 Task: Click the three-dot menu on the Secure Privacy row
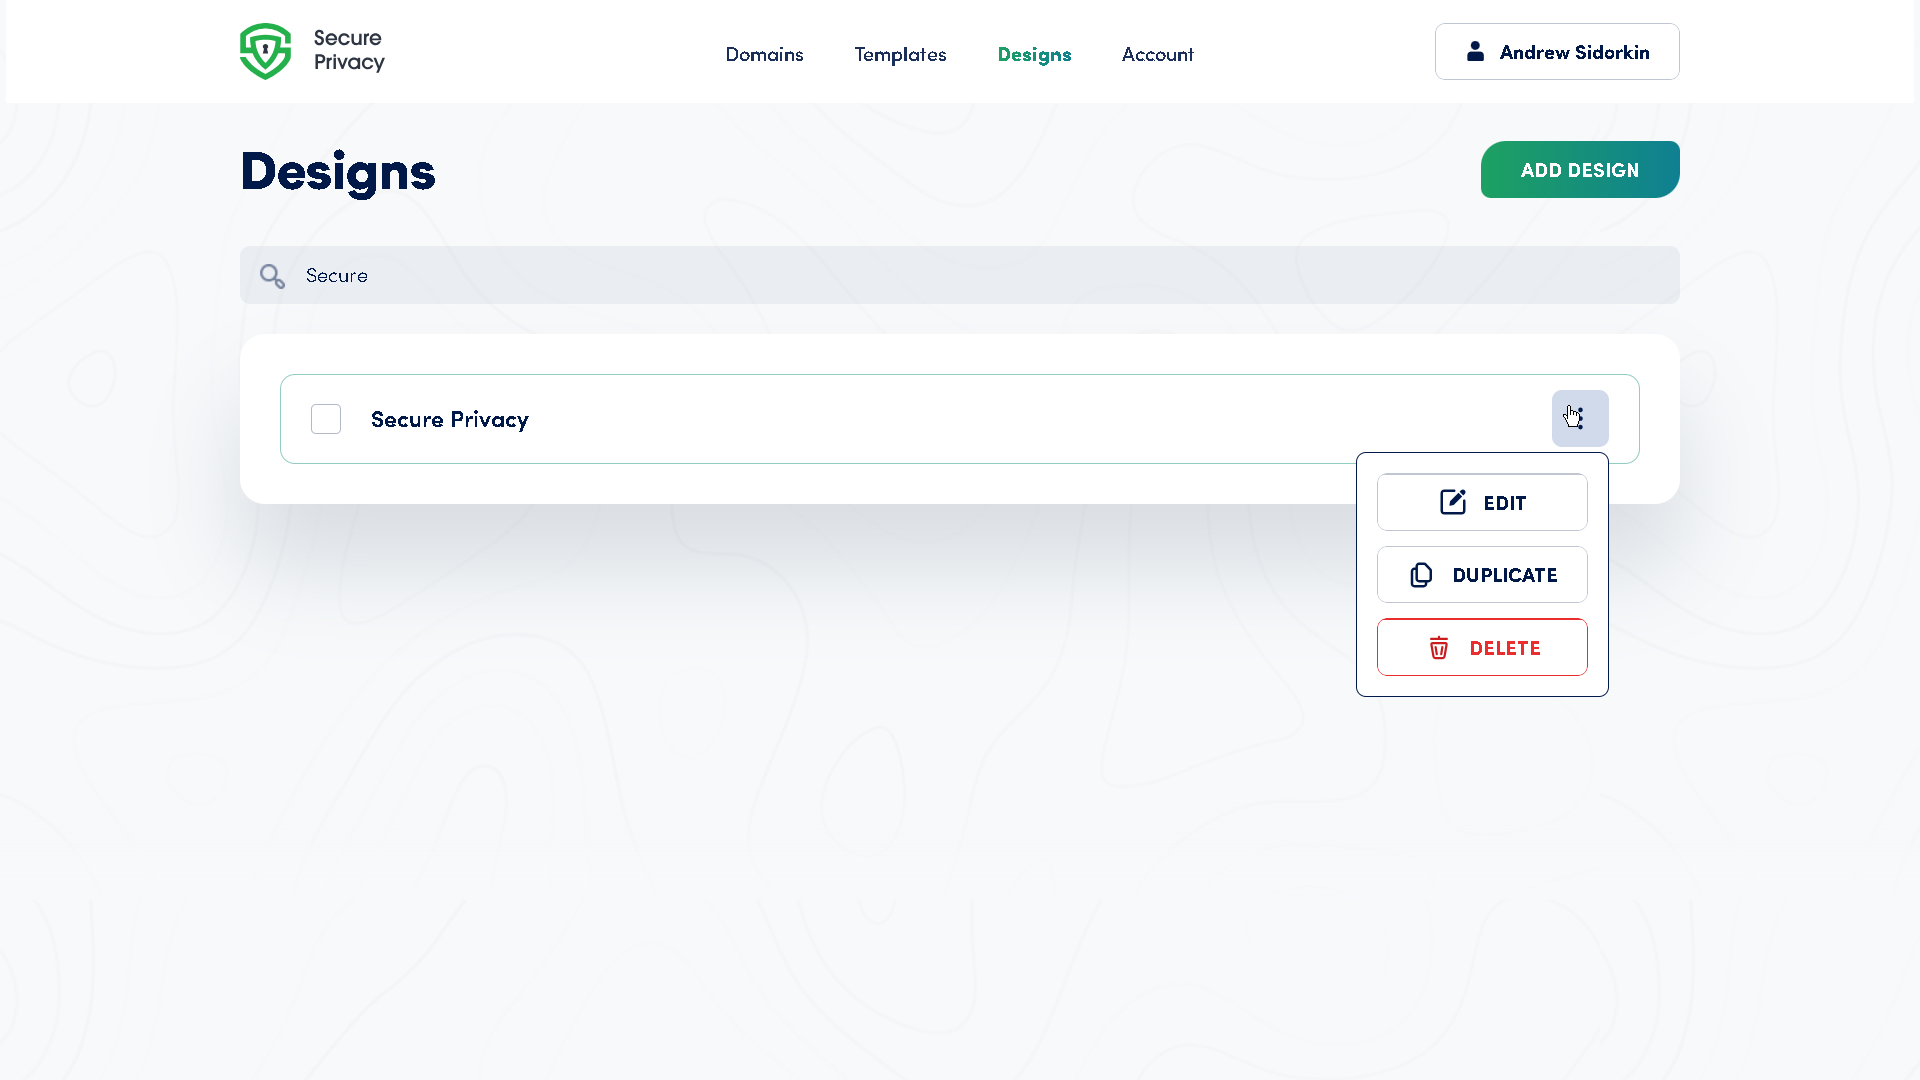point(1578,418)
